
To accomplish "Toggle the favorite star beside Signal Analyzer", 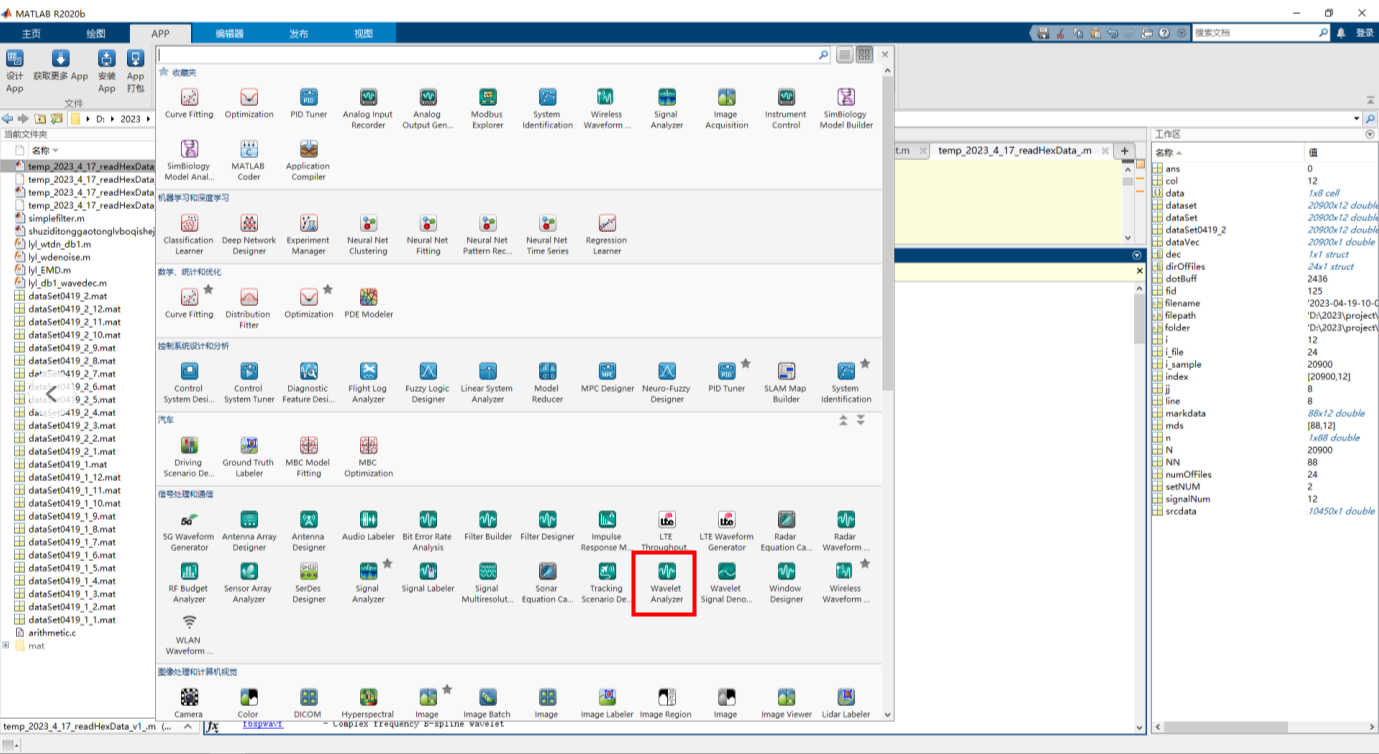I will [x=387, y=564].
